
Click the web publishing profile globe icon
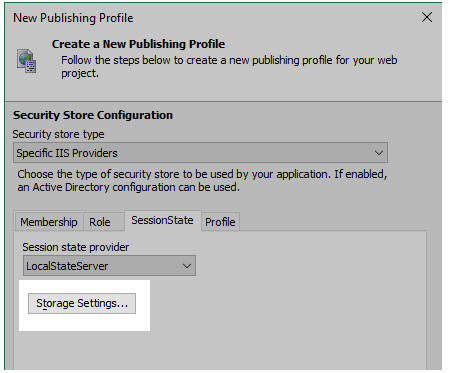(26, 61)
